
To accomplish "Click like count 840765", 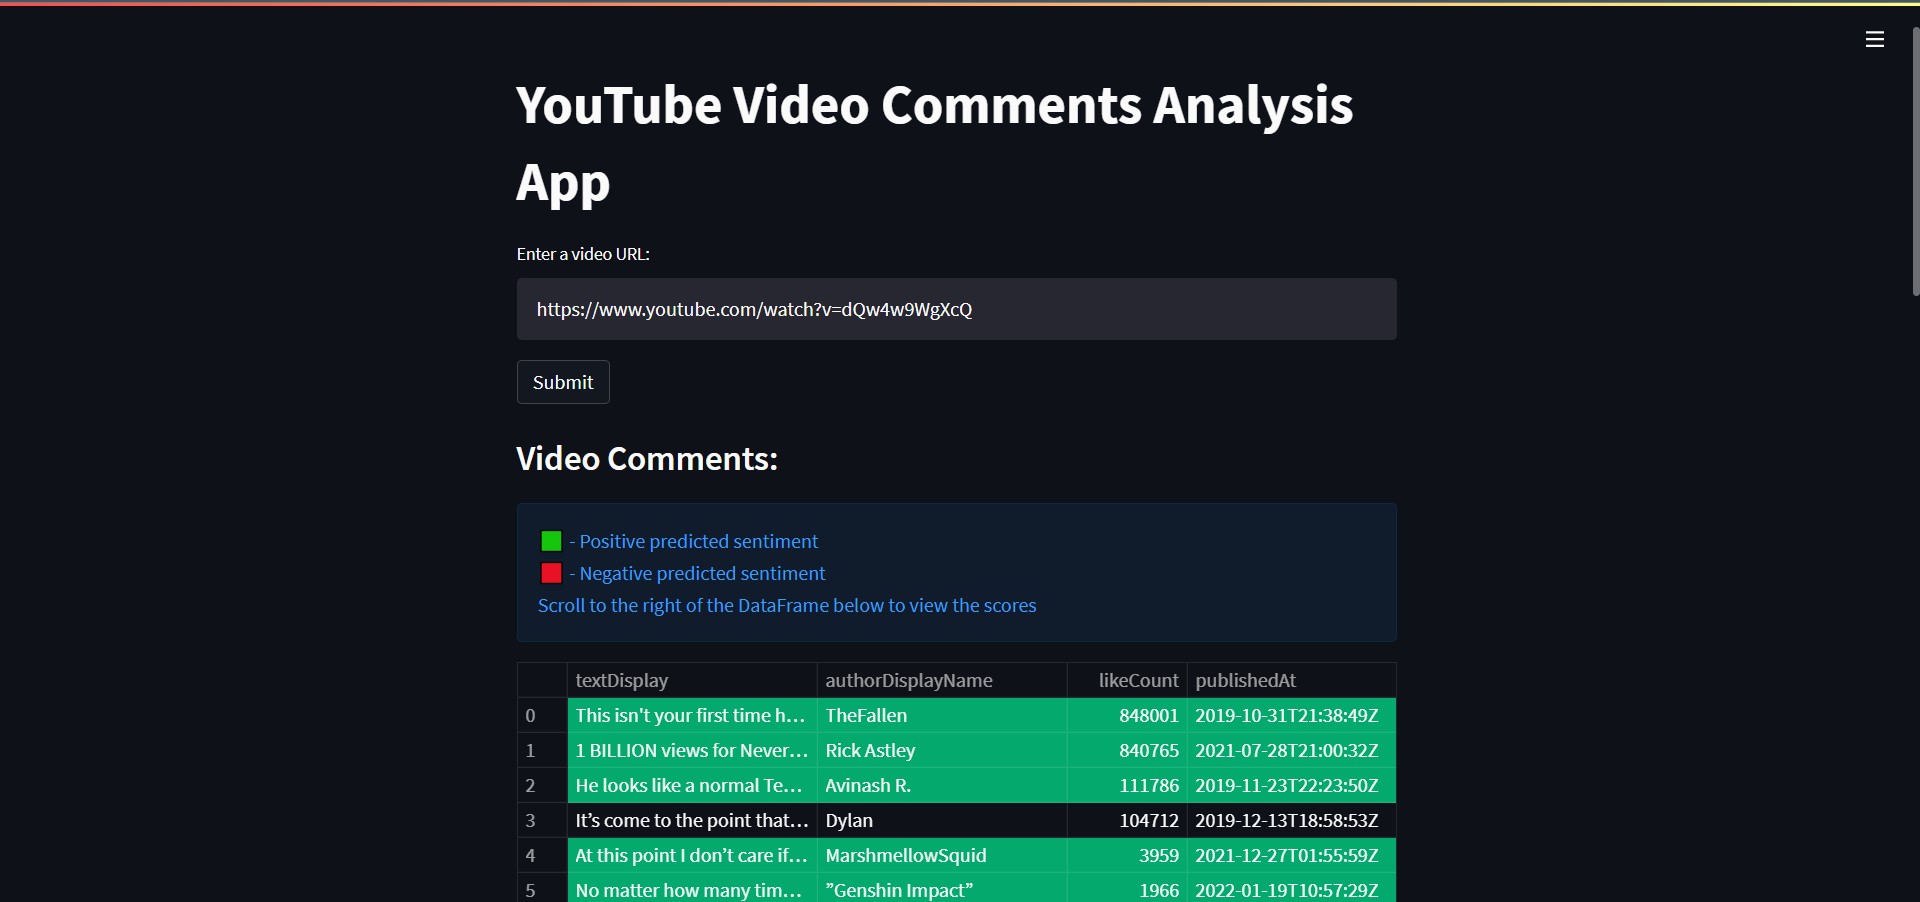I will click(x=1127, y=750).
